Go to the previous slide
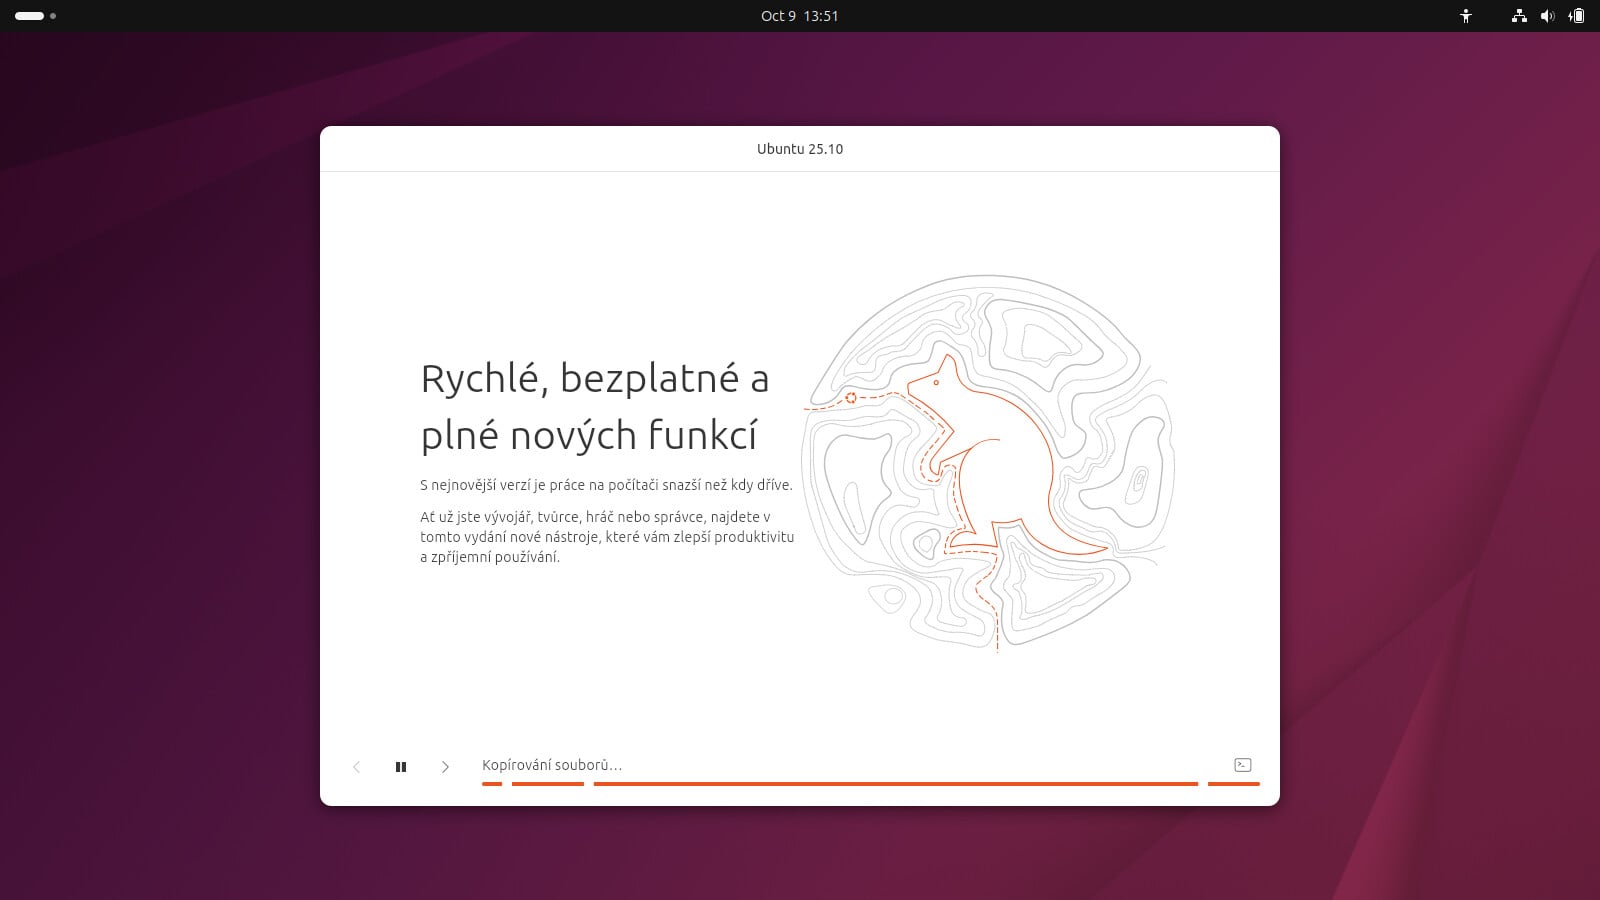 [356, 767]
